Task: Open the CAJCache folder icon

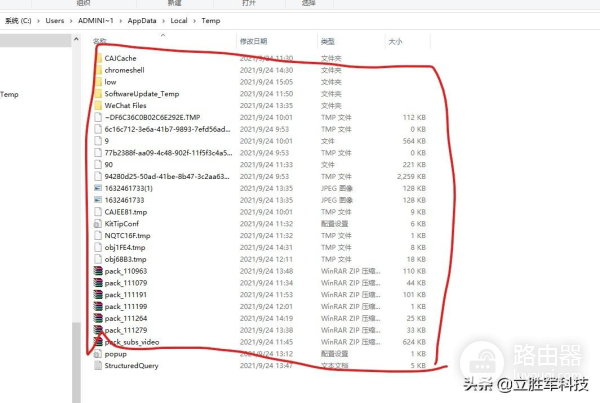Action: pyautogui.click(x=98, y=58)
